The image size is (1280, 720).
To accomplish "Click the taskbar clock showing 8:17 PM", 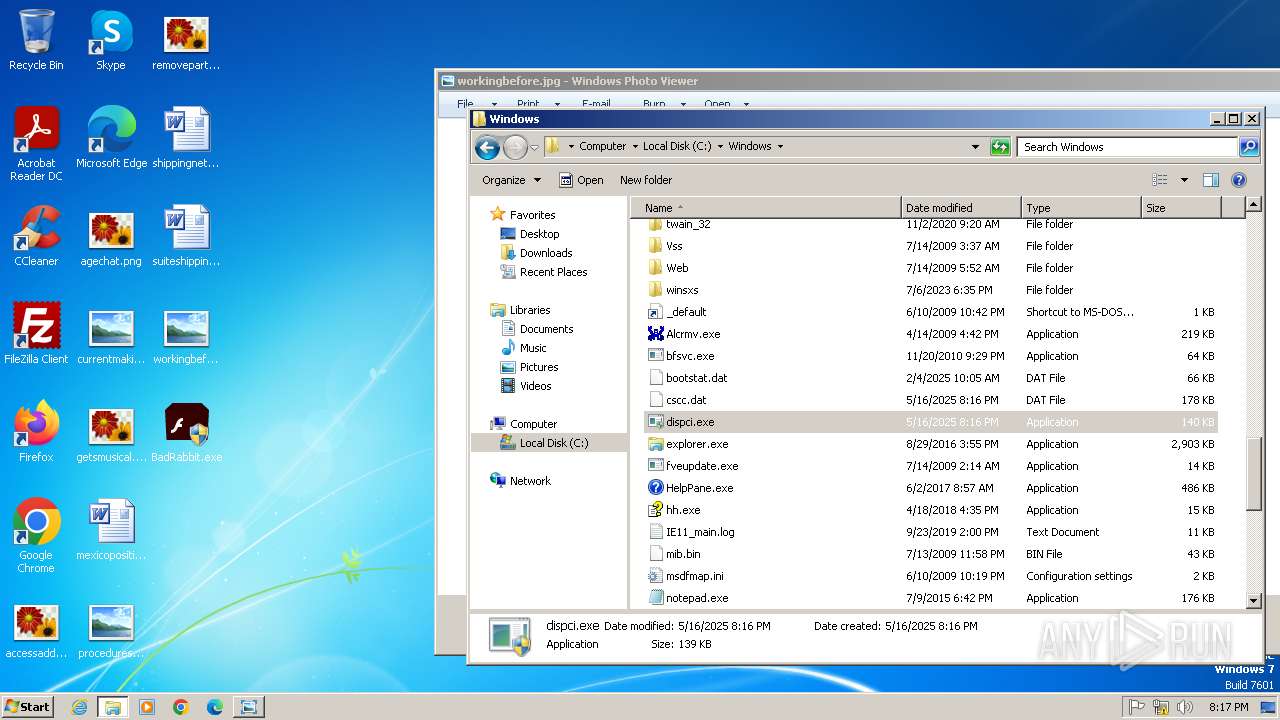I will [x=1228, y=707].
